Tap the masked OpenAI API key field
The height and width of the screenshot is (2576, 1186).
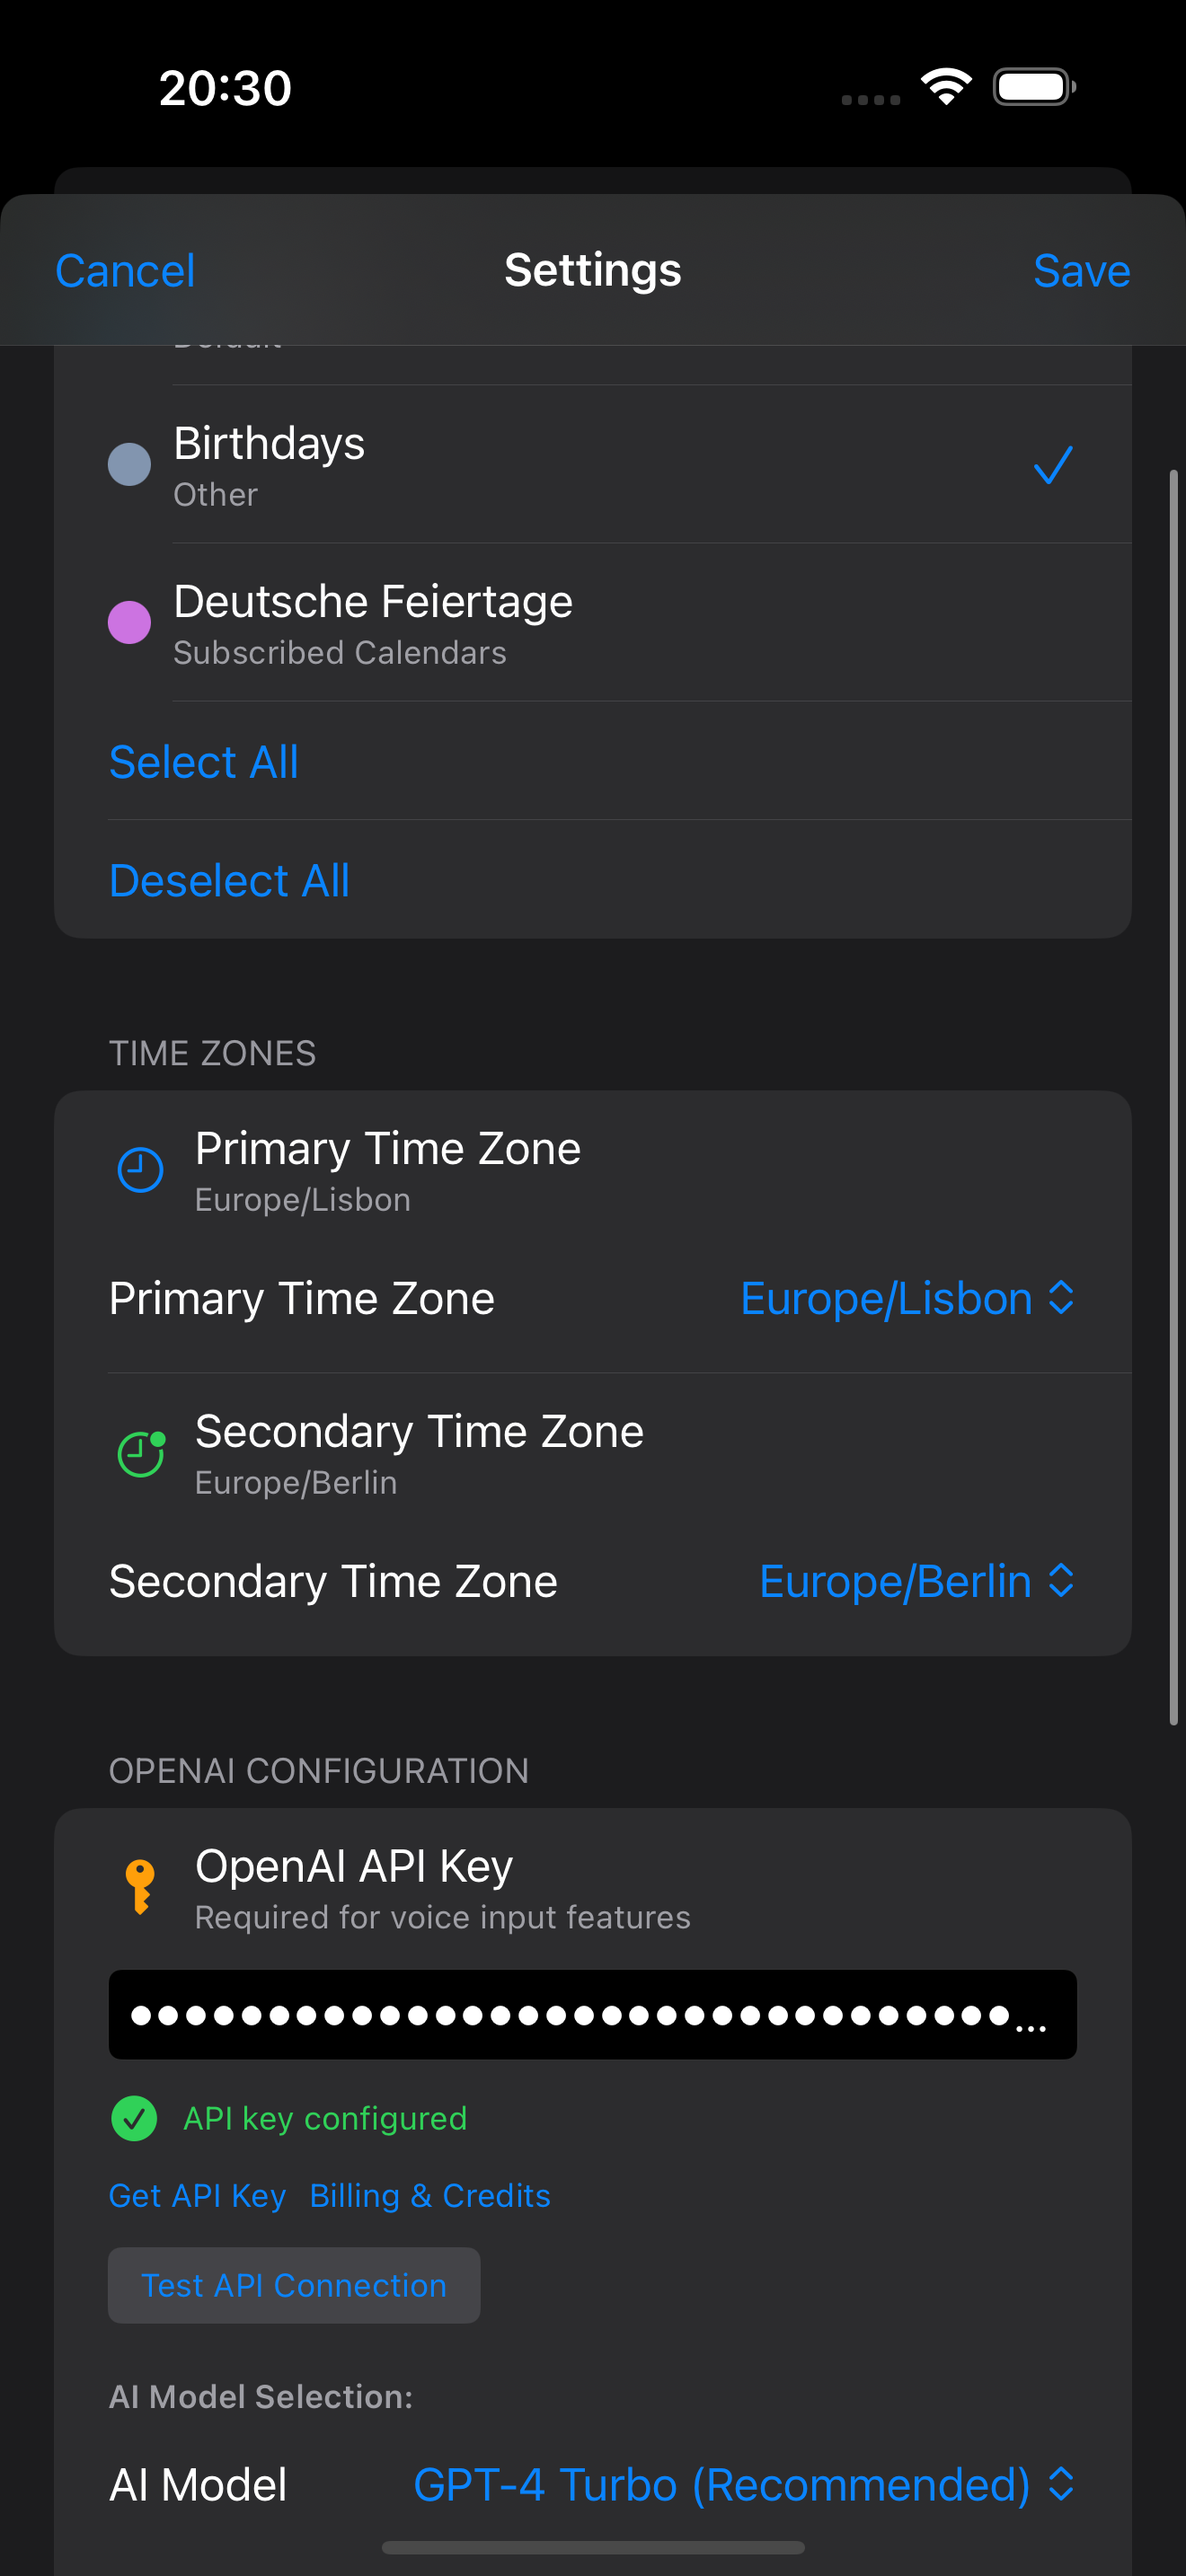pos(592,2015)
